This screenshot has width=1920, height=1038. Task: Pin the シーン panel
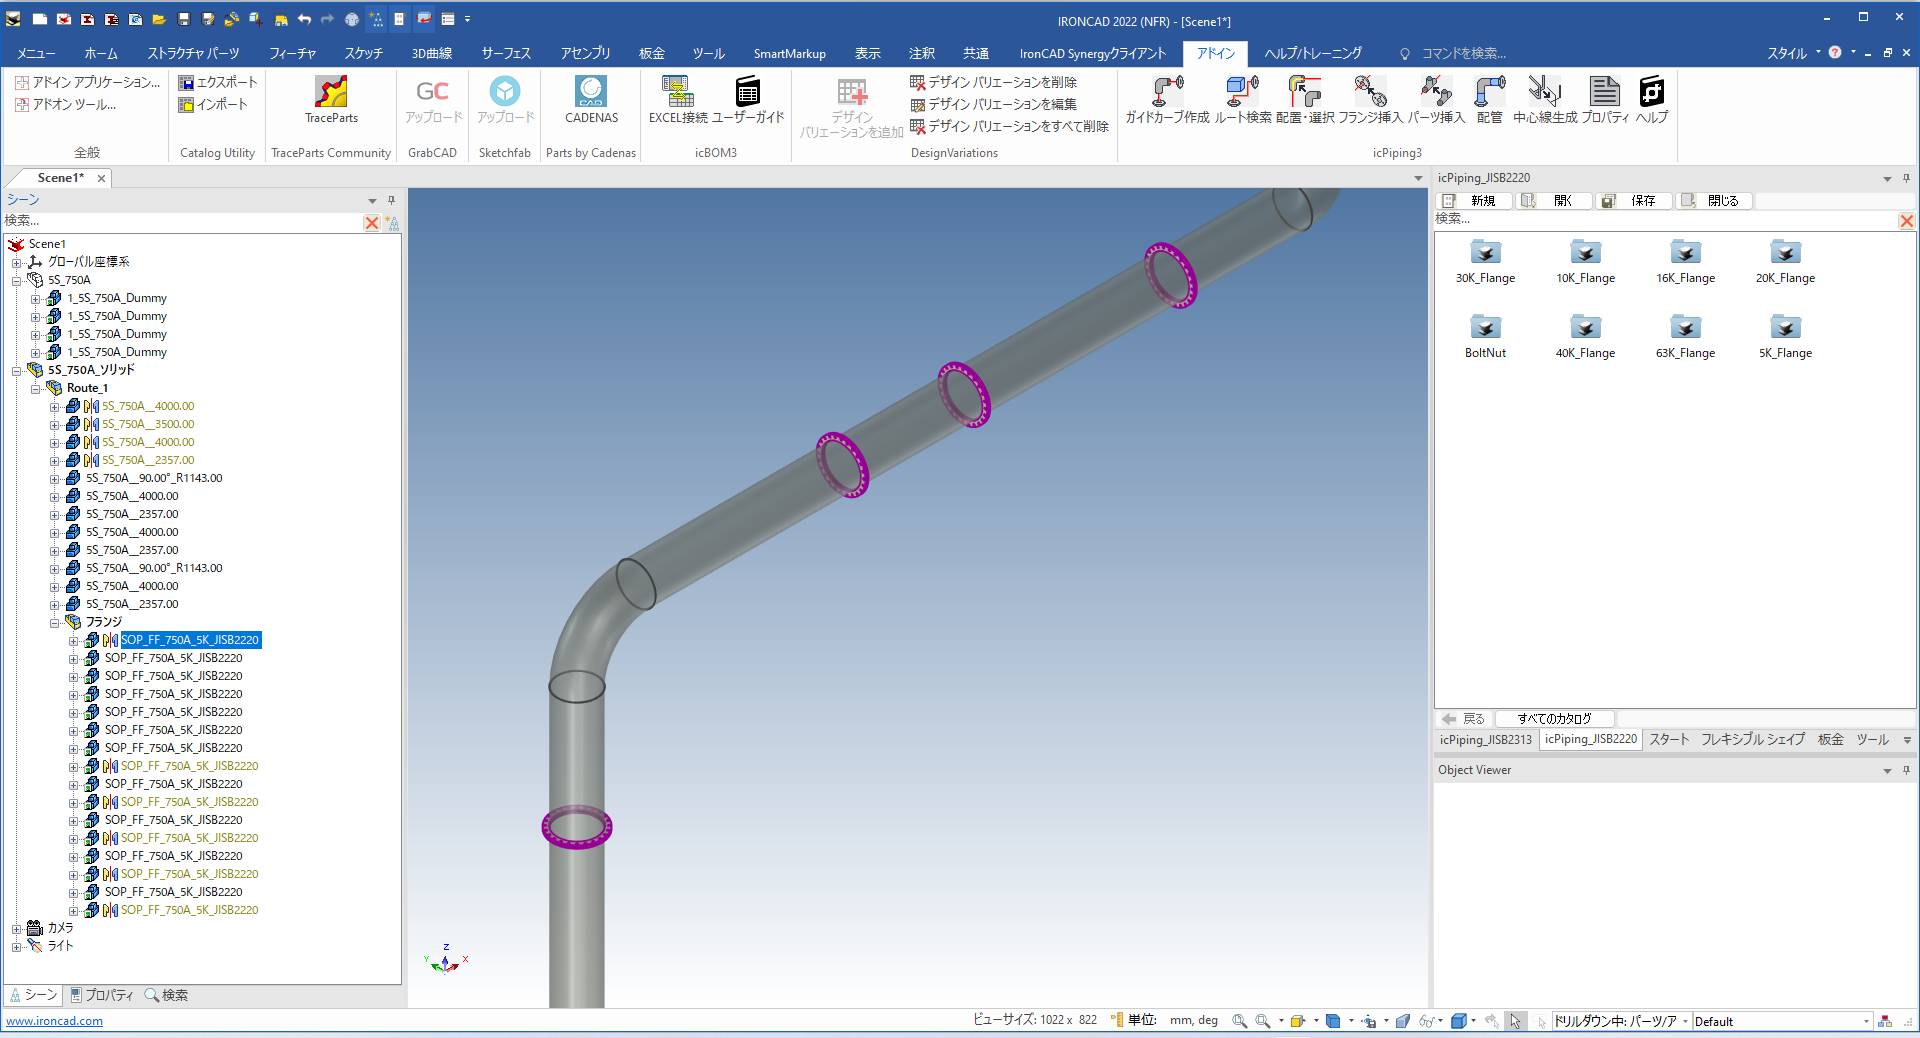391,200
